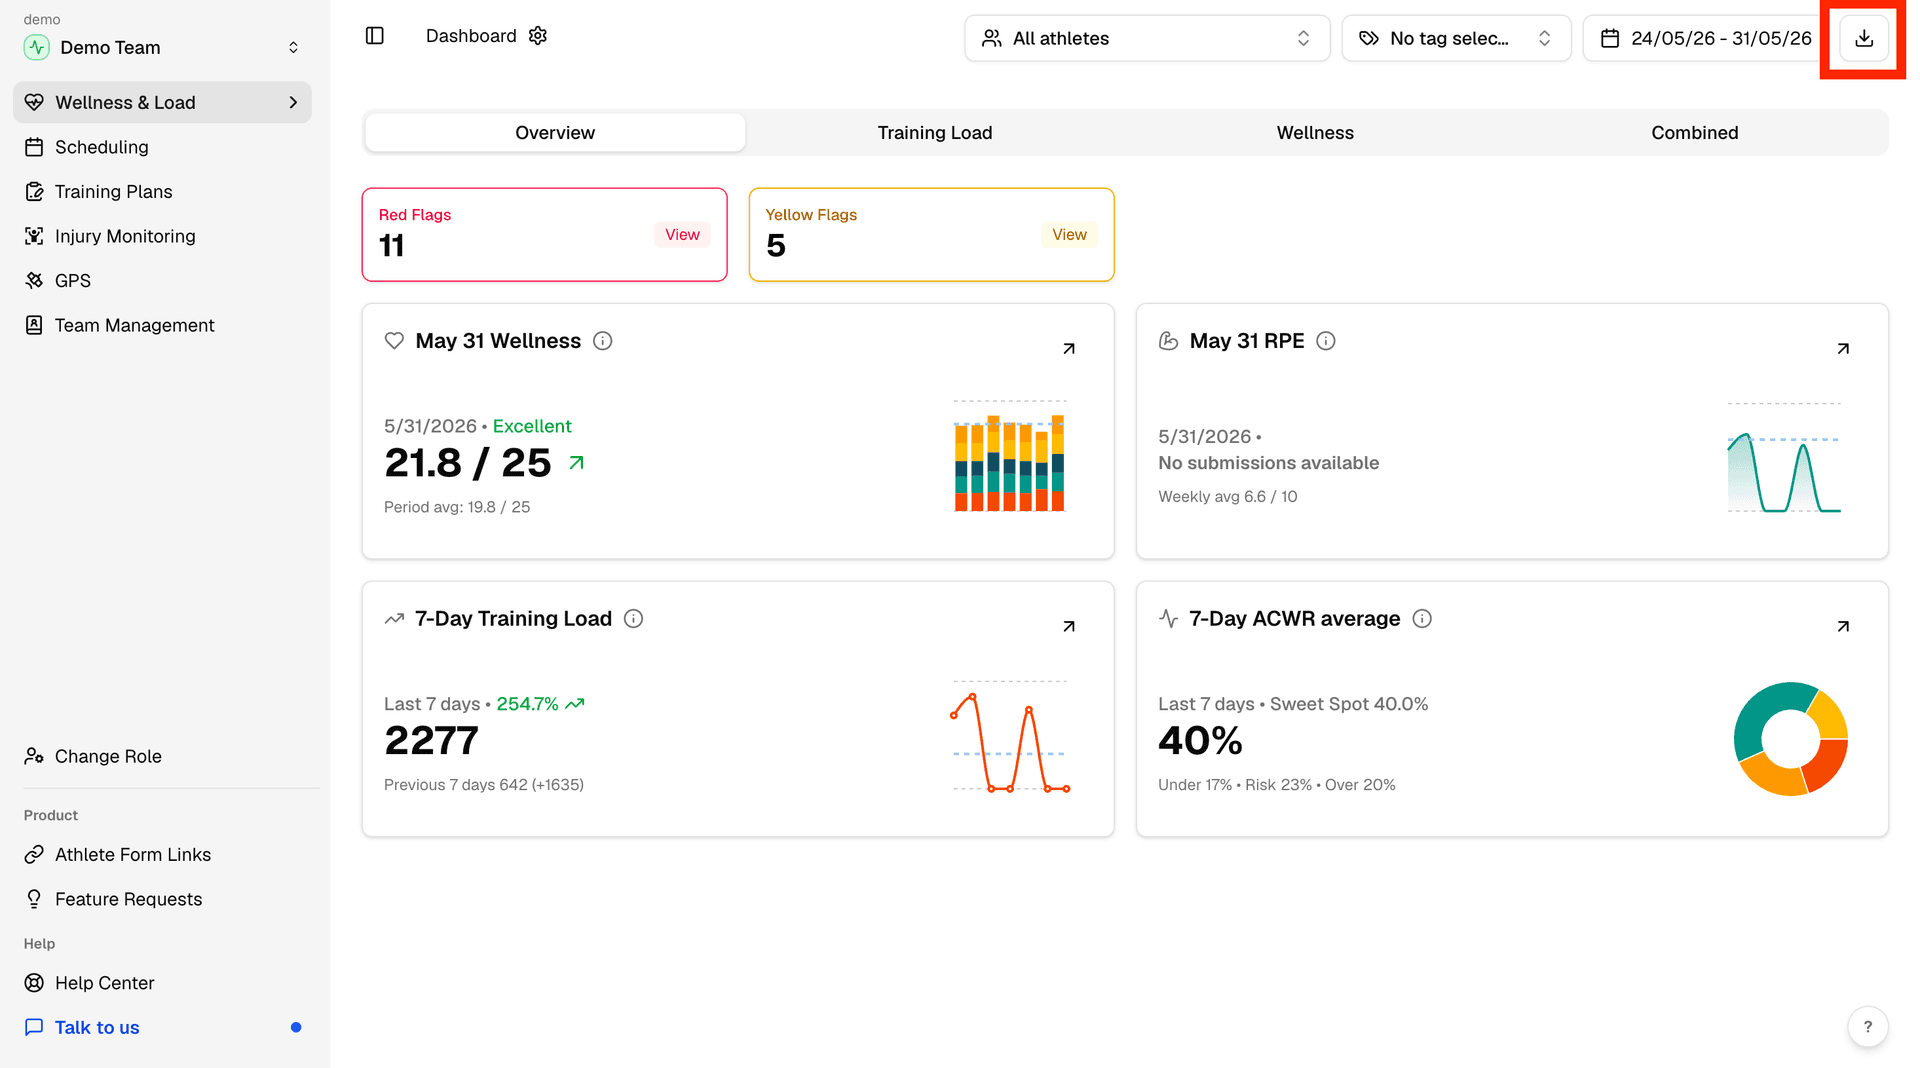Open May 31 RPE details arrow
The image size is (1920, 1068).
coord(1843,349)
